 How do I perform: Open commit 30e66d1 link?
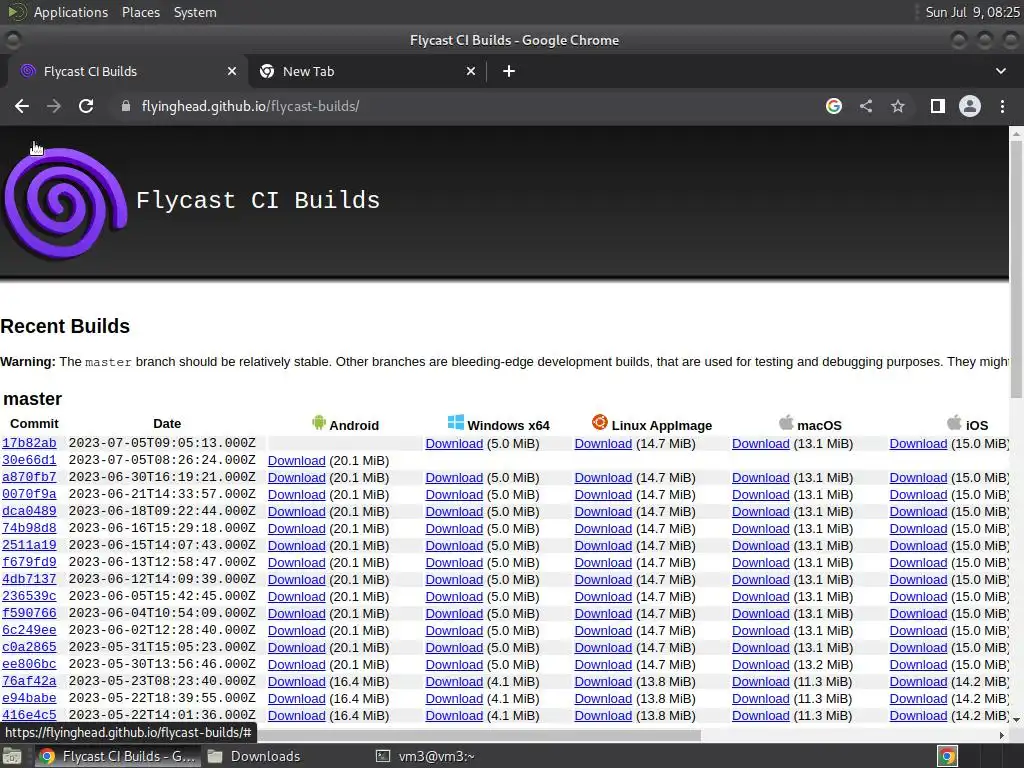pyautogui.click(x=29, y=460)
